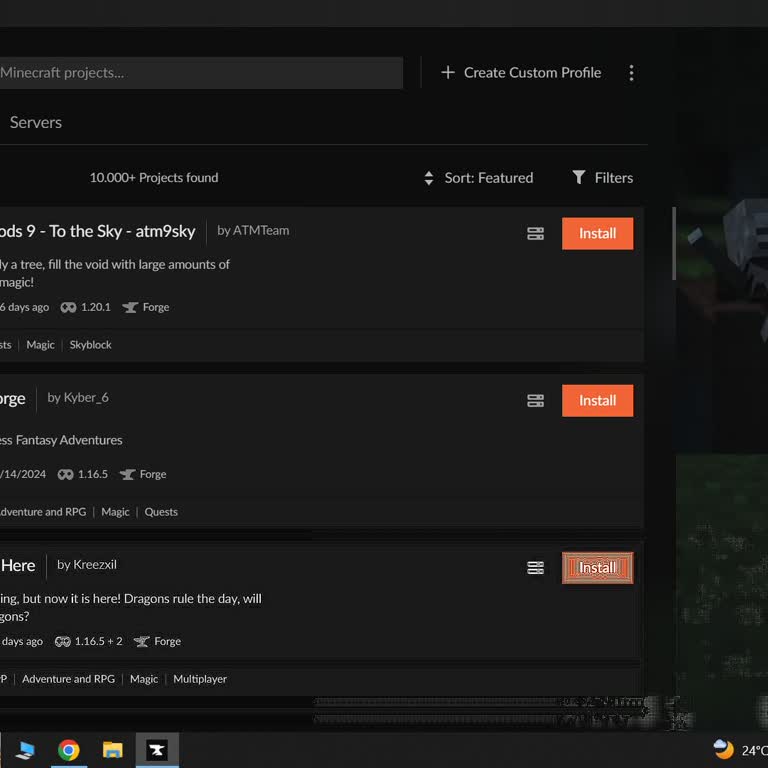Click Magic tag in Kreezxil card
The height and width of the screenshot is (768, 768).
coord(144,679)
